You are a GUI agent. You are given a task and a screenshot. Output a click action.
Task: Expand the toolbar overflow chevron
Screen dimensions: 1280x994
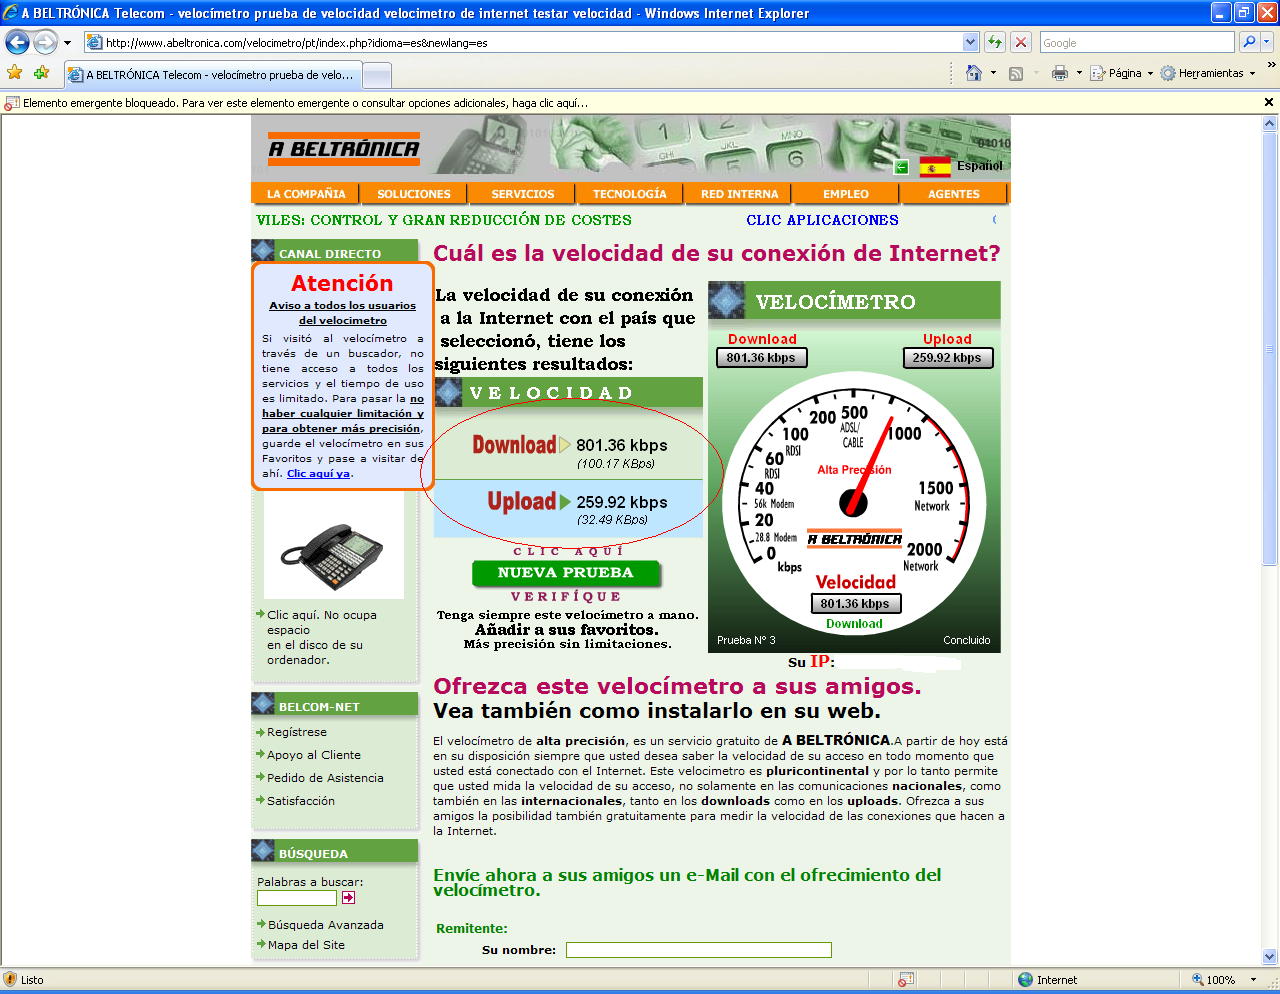click(1271, 66)
